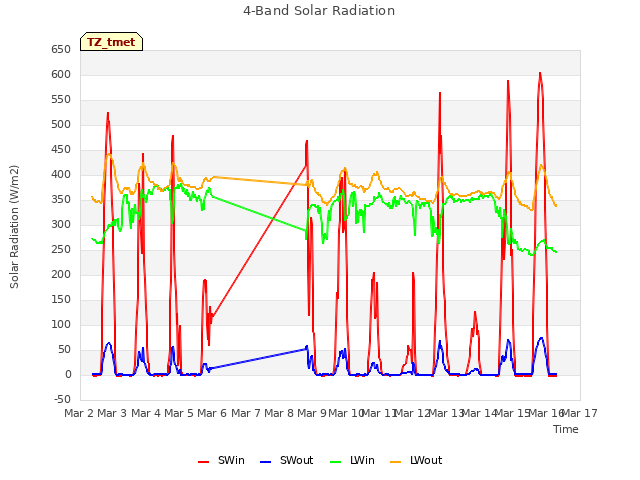Toggle the LWout series legend entry
The image size is (640, 480).
pyautogui.click(x=416, y=461)
